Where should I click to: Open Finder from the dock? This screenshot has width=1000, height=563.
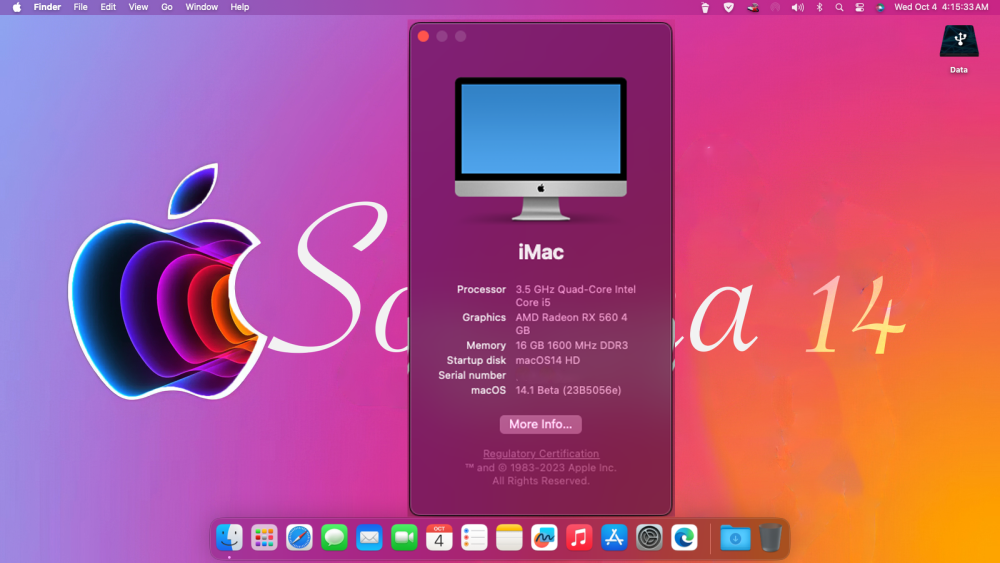tap(229, 537)
